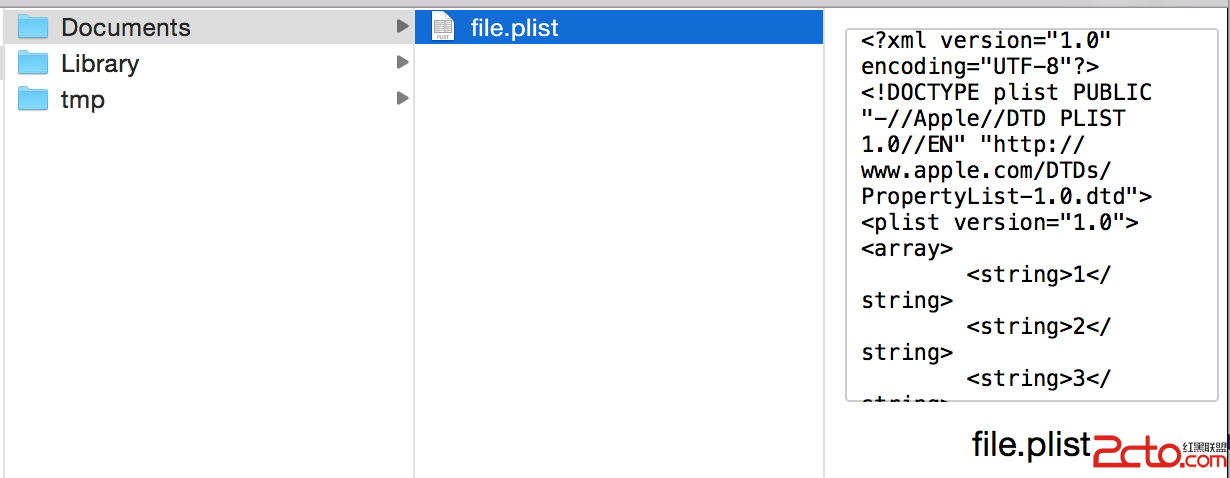Select the Library folder name
This screenshot has height=478, width=1230.
coord(100,63)
